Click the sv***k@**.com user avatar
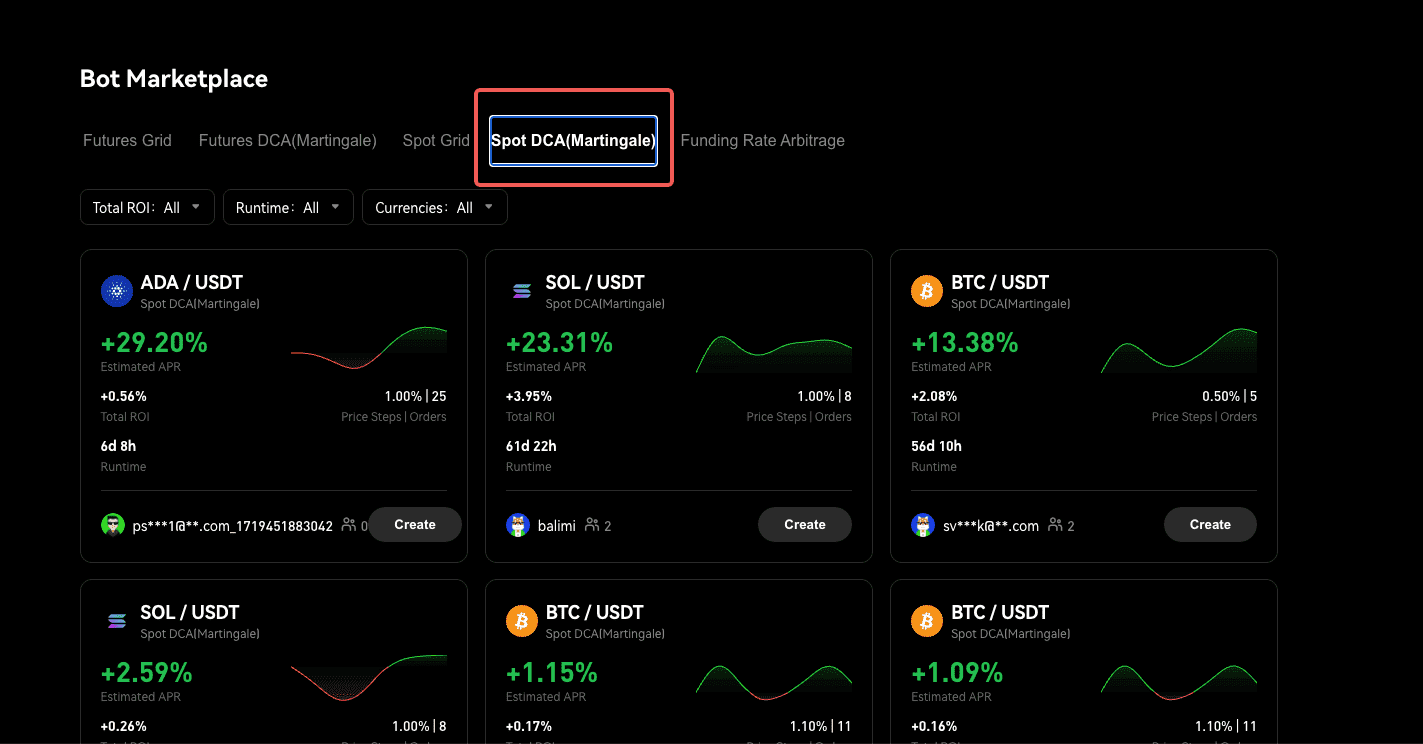The width and height of the screenshot is (1423, 744). point(922,525)
